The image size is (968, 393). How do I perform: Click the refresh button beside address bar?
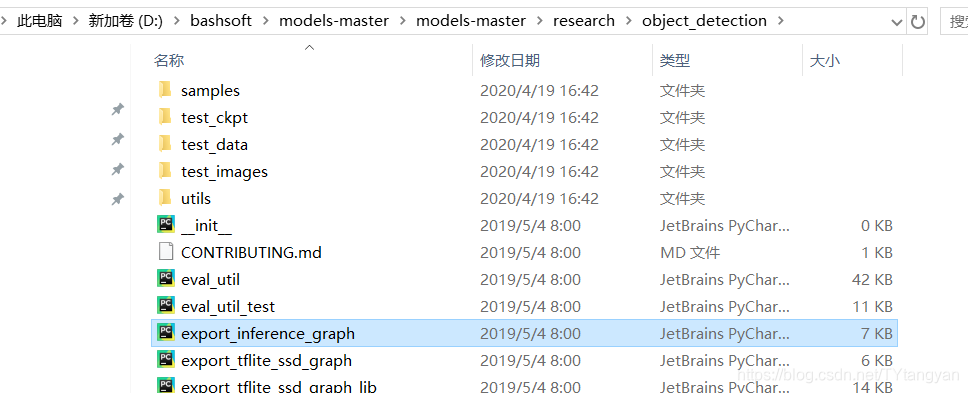coord(918,22)
